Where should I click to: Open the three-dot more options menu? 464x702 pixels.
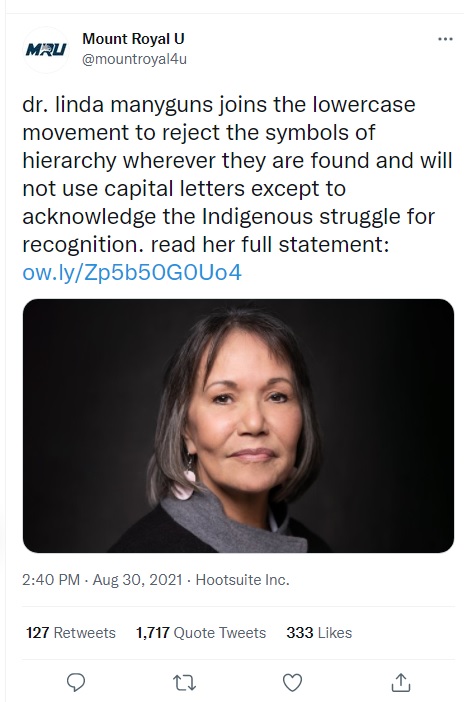445,39
